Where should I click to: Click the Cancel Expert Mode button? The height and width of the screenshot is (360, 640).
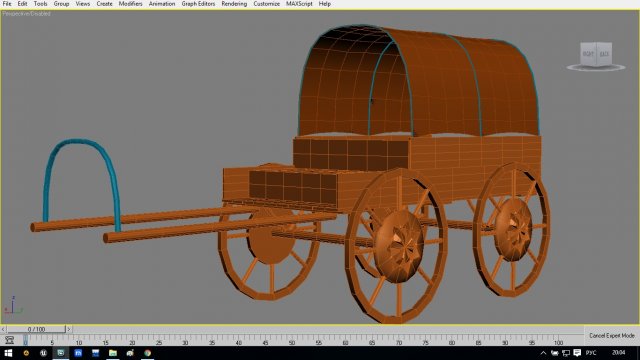click(612, 336)
